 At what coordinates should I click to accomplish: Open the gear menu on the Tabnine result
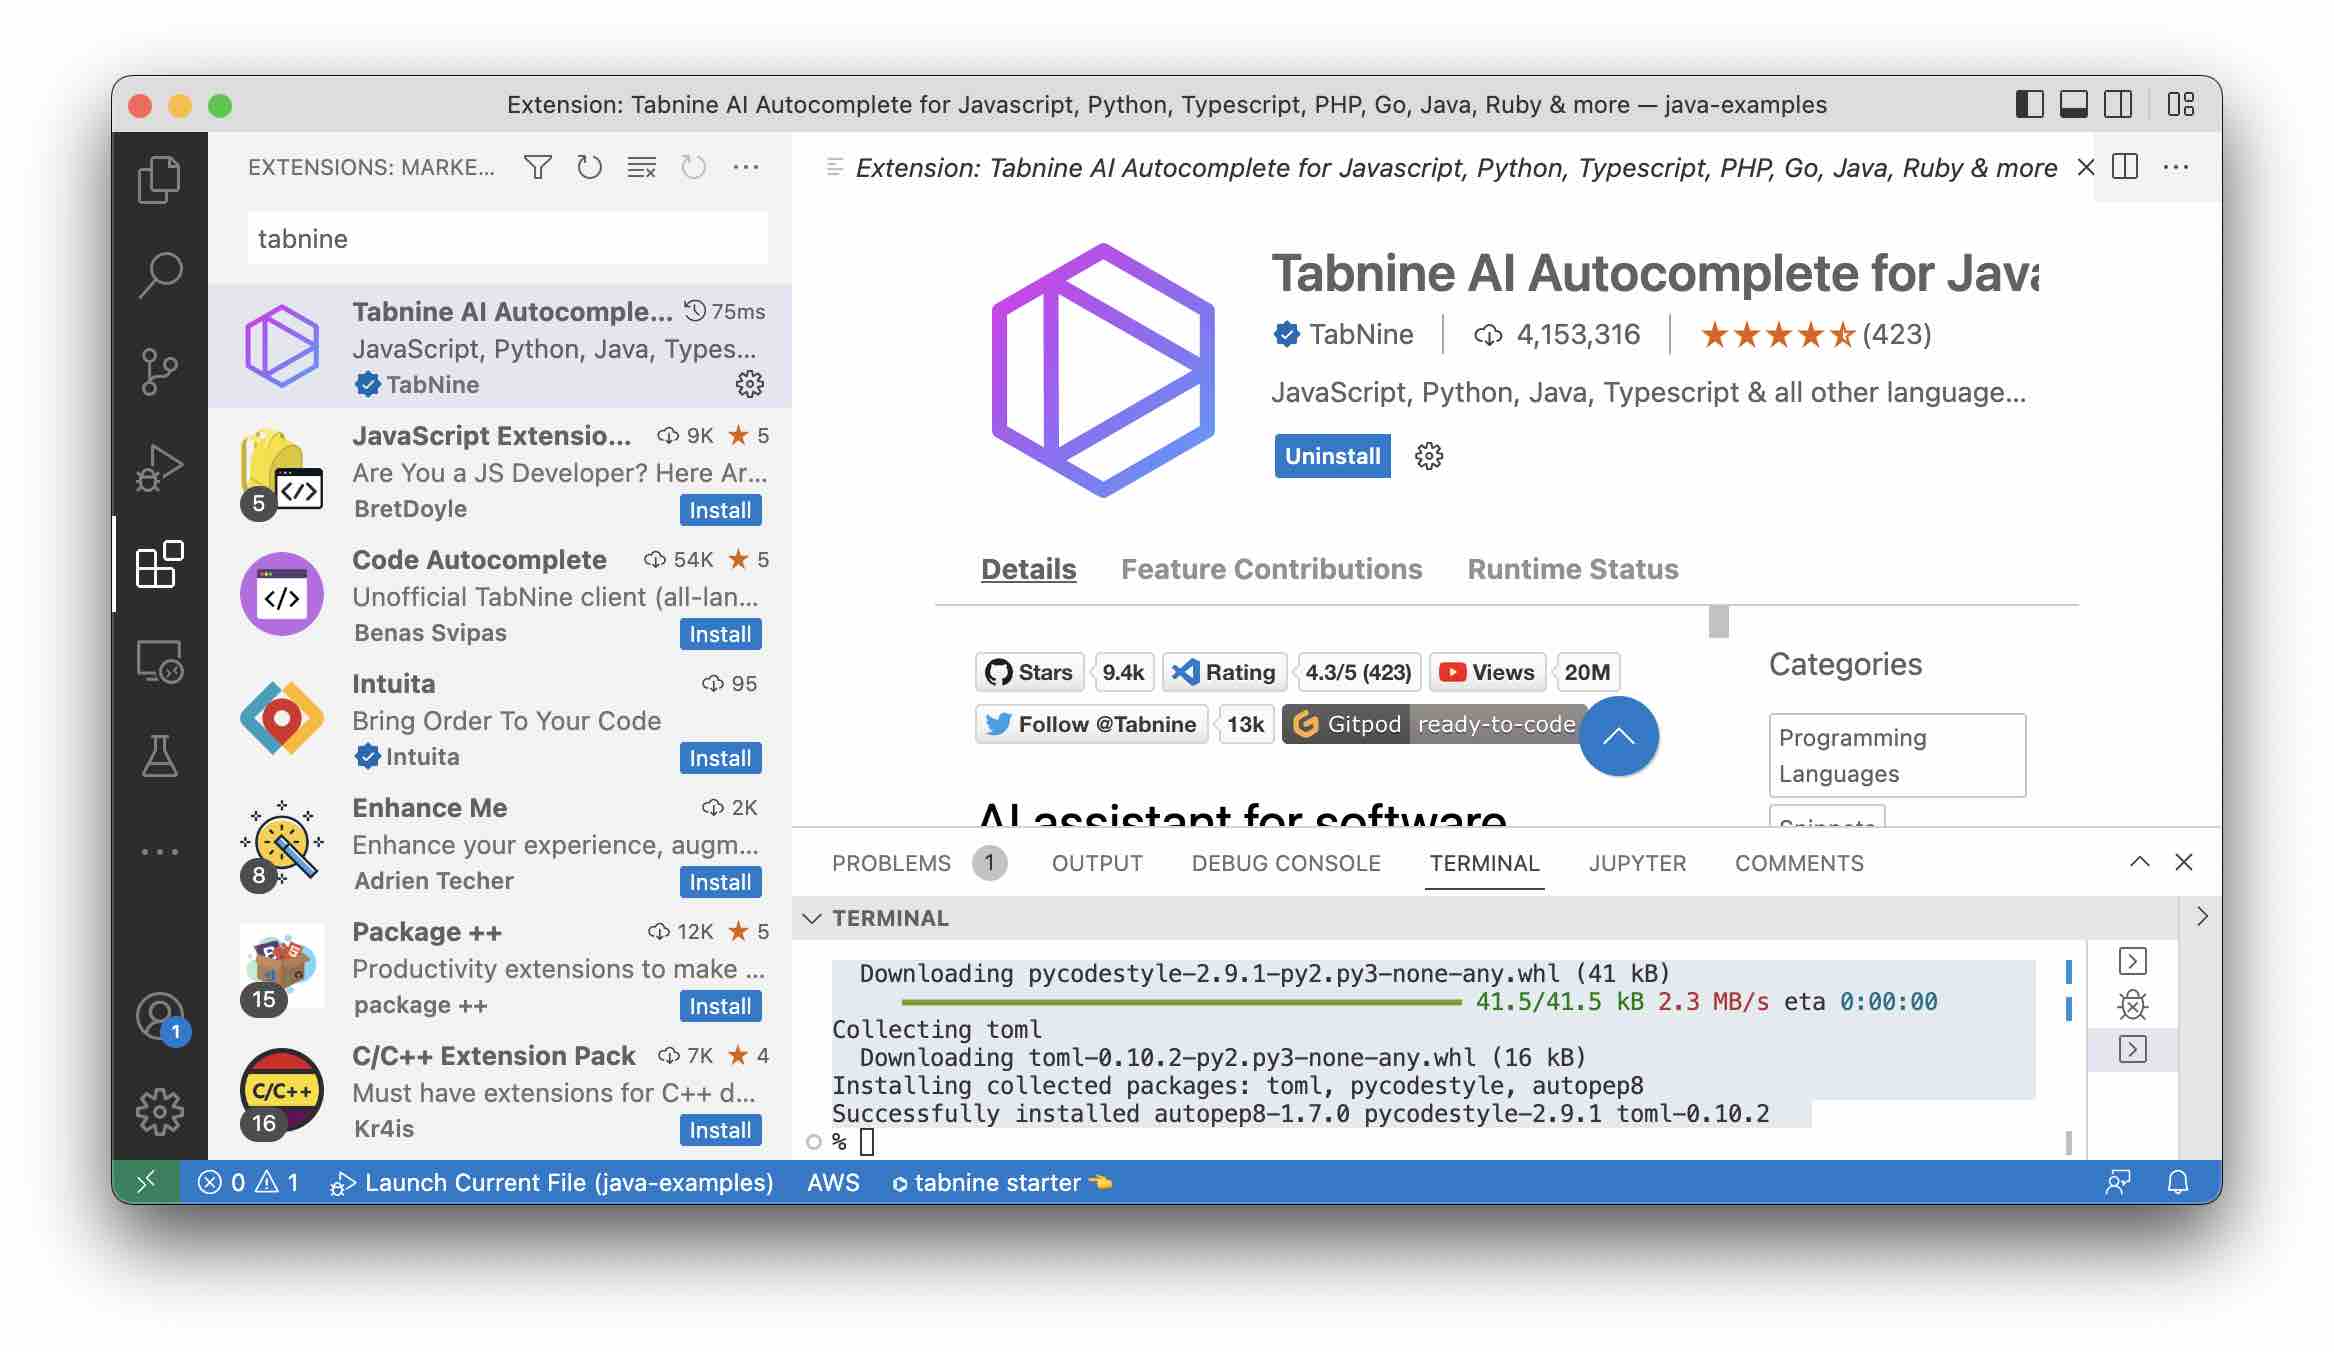pyautogui.click(x=750, y=385)
